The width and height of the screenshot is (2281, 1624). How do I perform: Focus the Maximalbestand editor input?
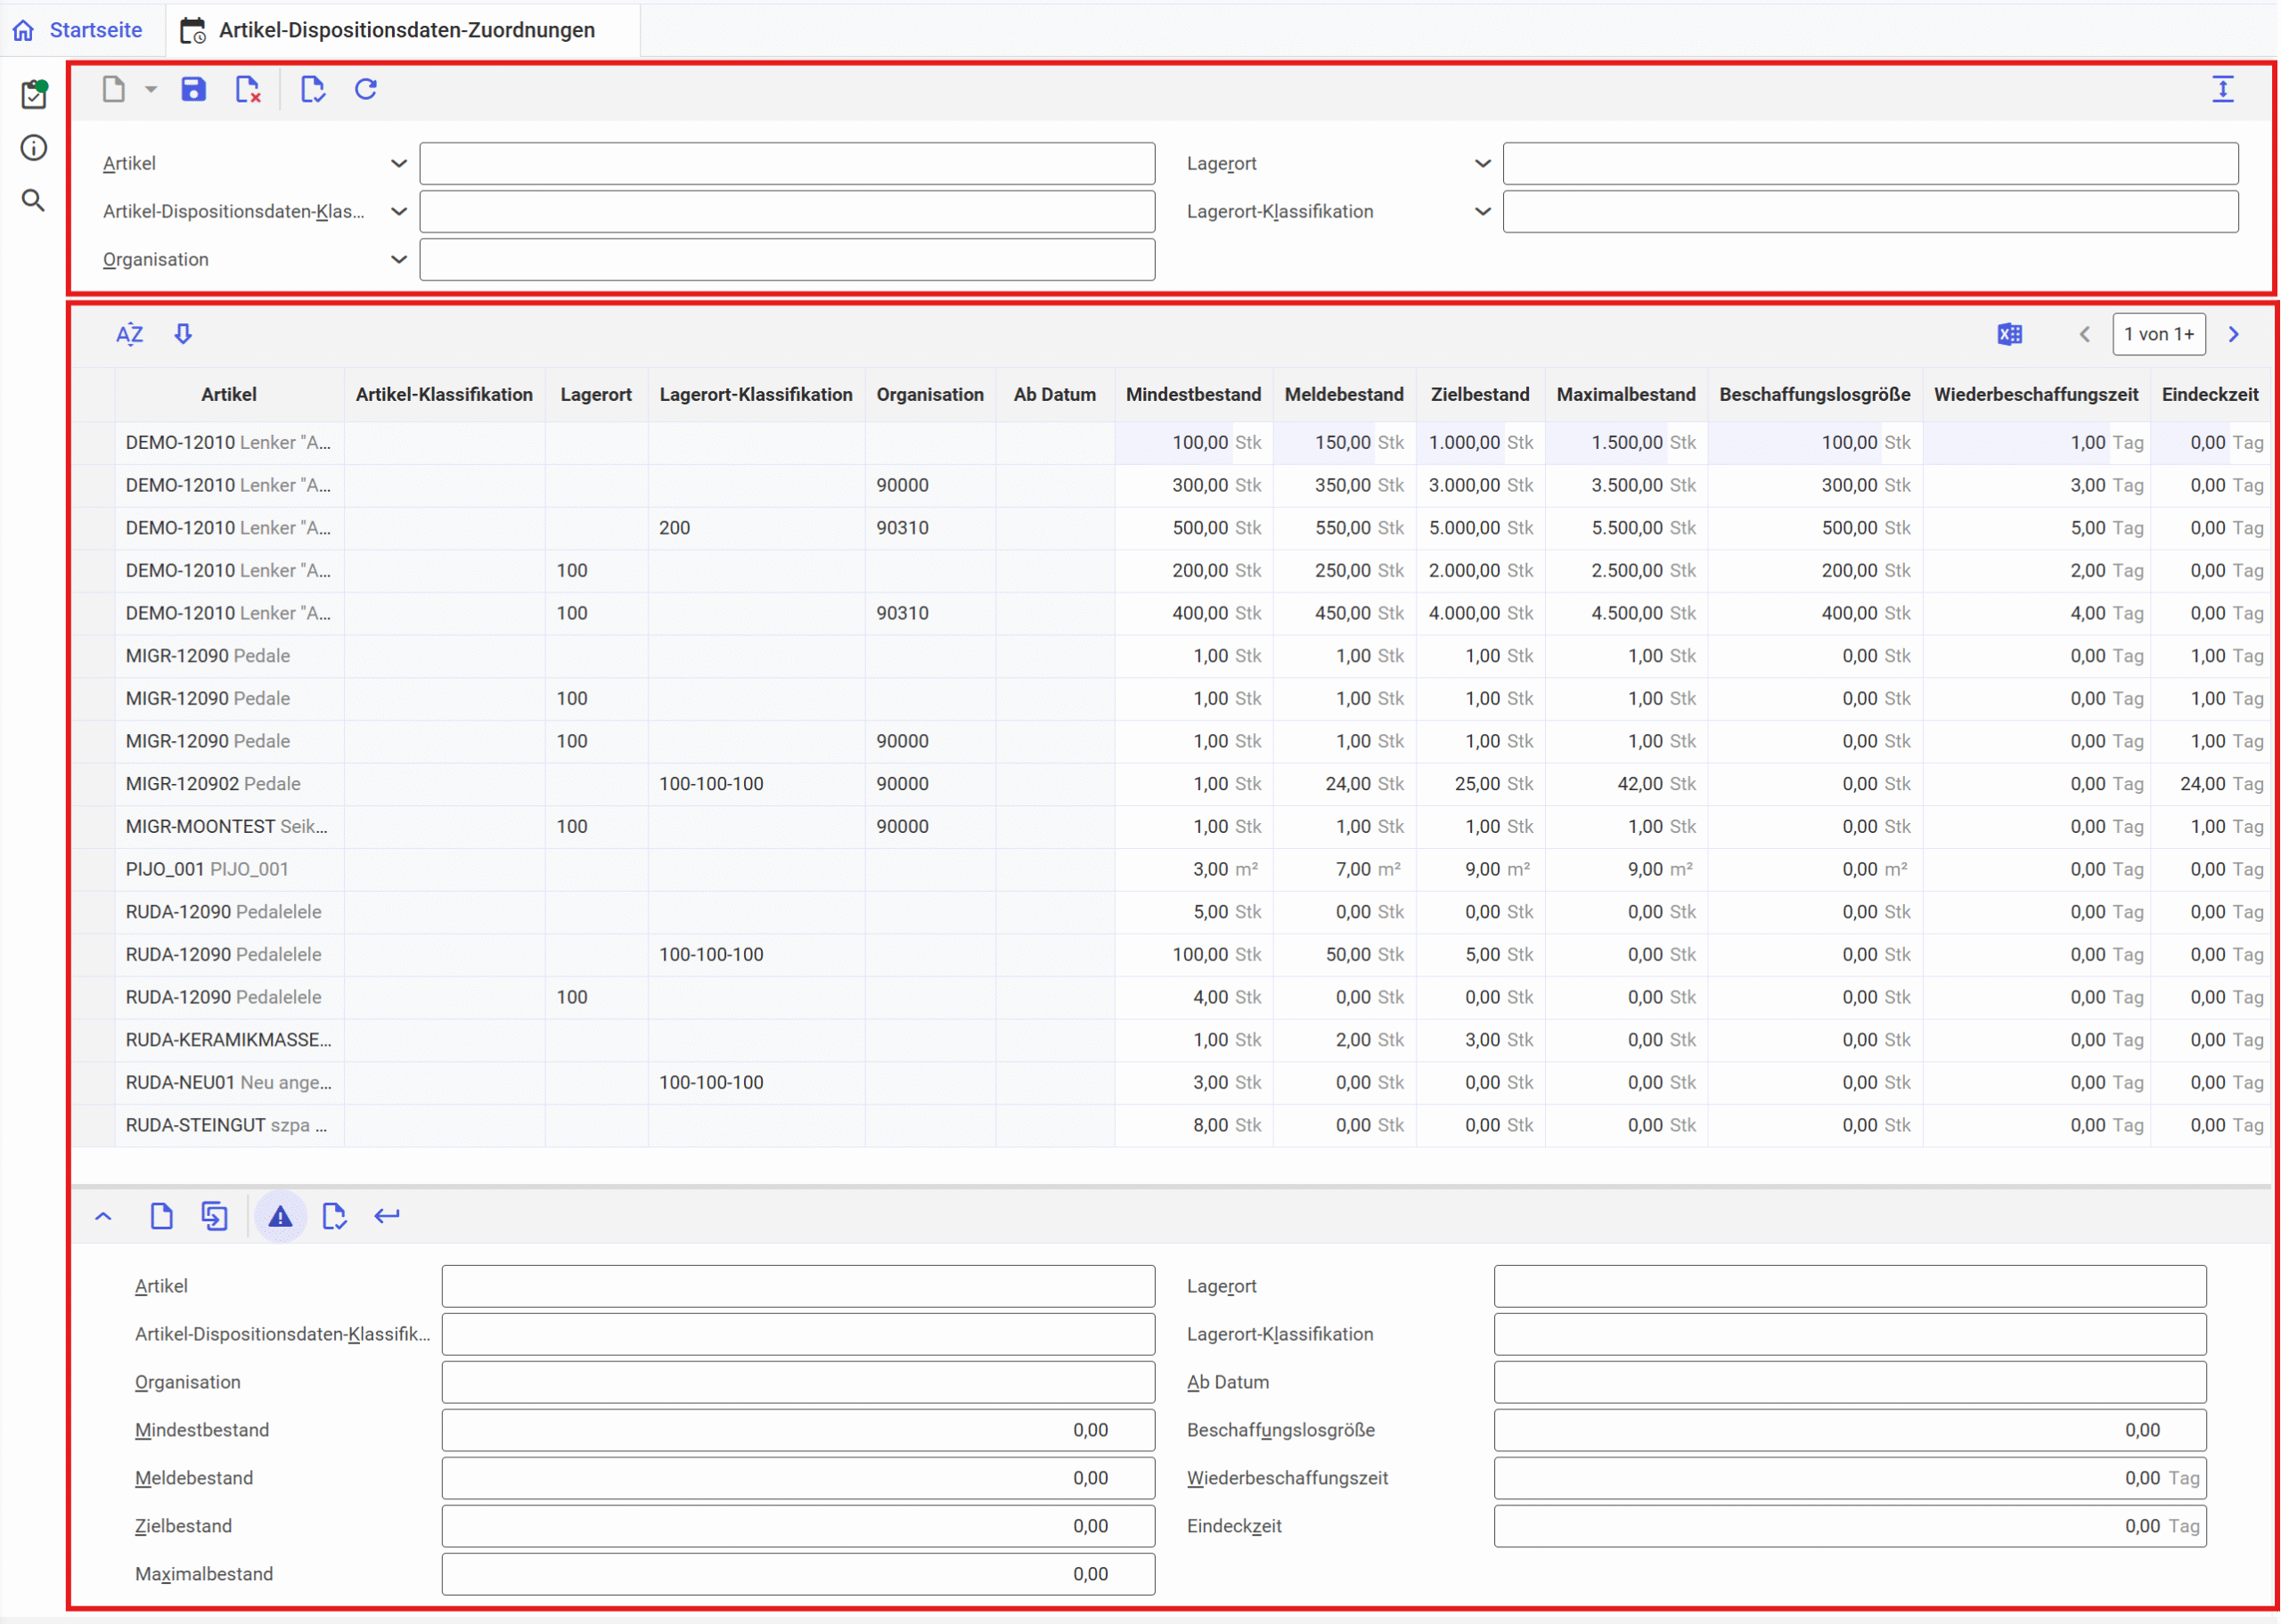[798, 1574]
